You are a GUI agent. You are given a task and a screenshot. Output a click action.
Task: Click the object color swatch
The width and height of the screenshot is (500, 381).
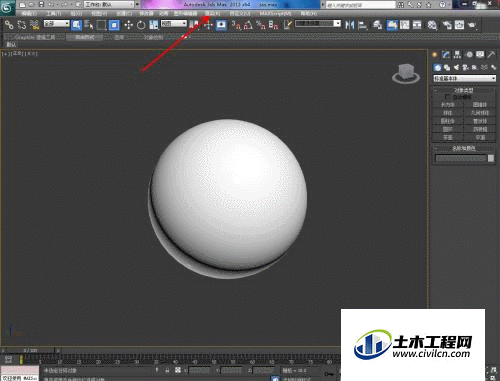(491, 158)
